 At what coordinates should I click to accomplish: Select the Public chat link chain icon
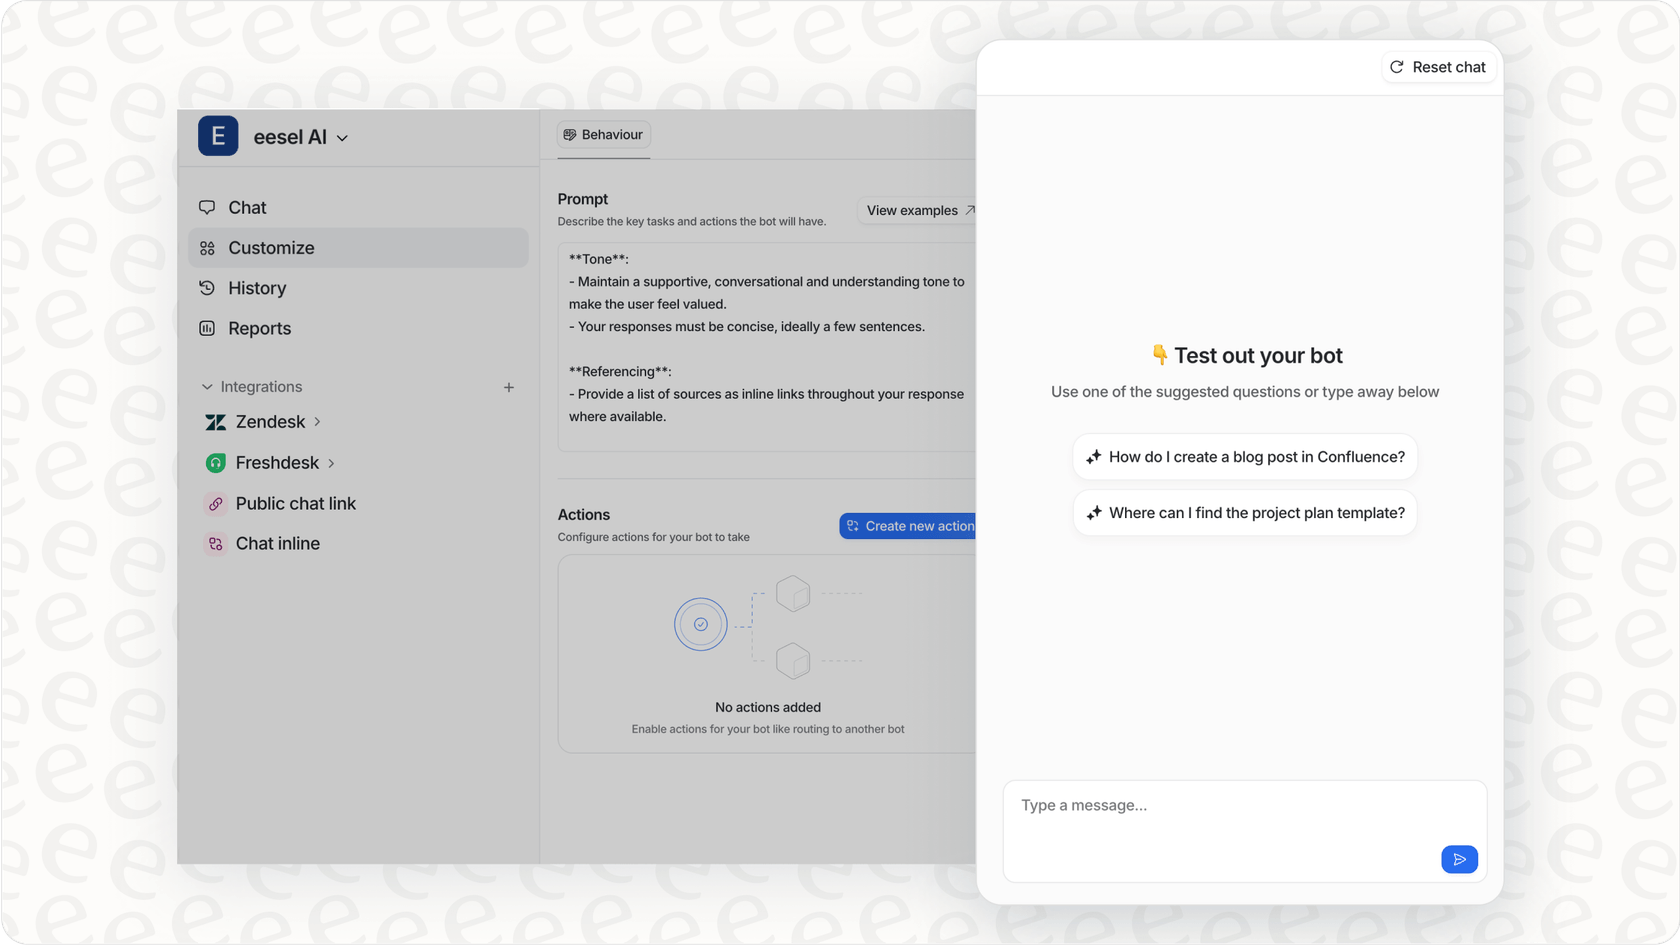216,503
